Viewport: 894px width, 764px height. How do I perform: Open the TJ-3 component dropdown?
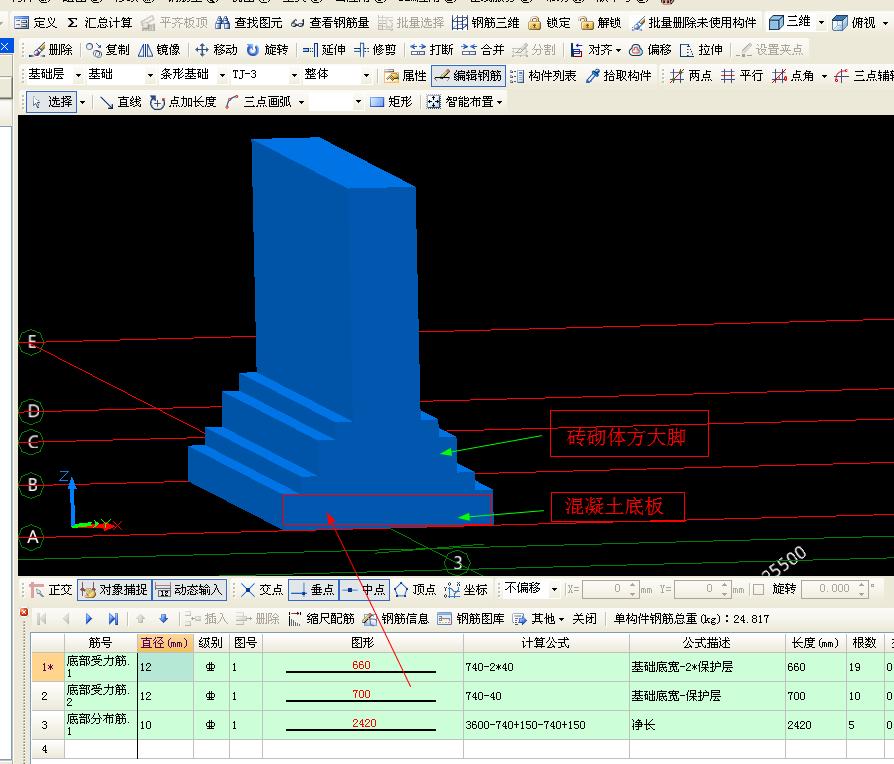(294, 75)
